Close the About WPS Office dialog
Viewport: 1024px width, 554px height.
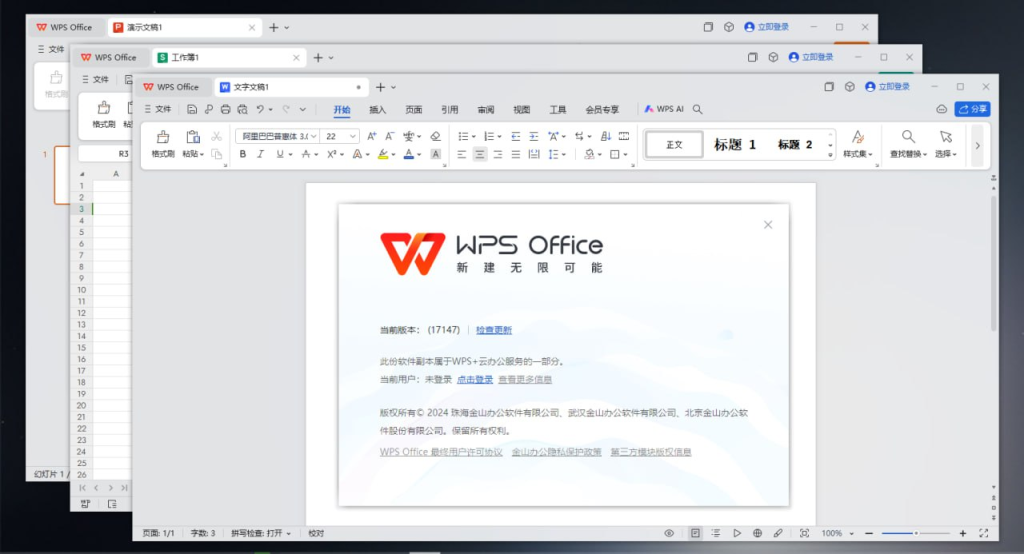coord(768,225)
